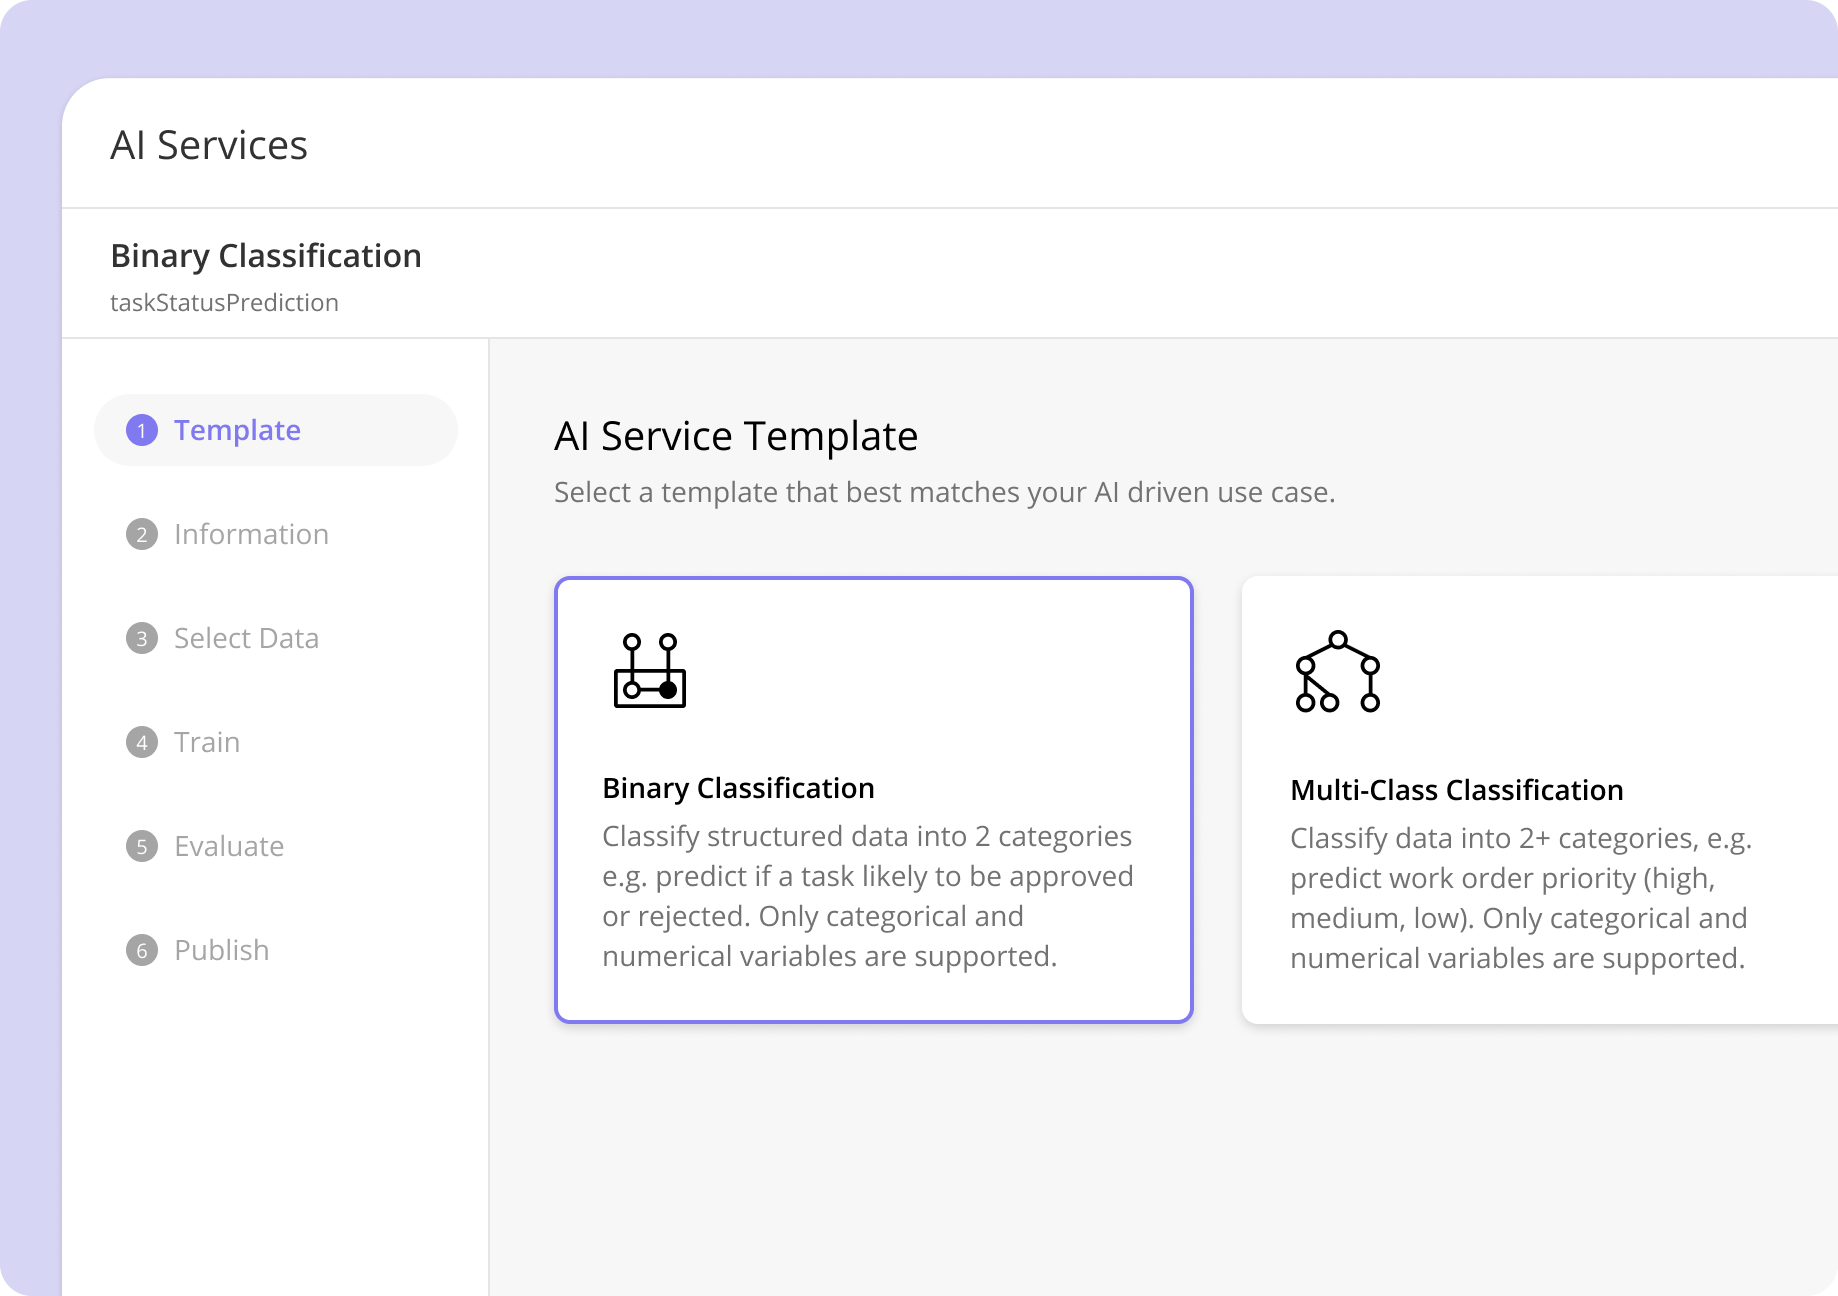Click step number 4 badge for Train
Viewport: 1838px width, 1296px height.
pyautogui.click(x=142, y=742)
